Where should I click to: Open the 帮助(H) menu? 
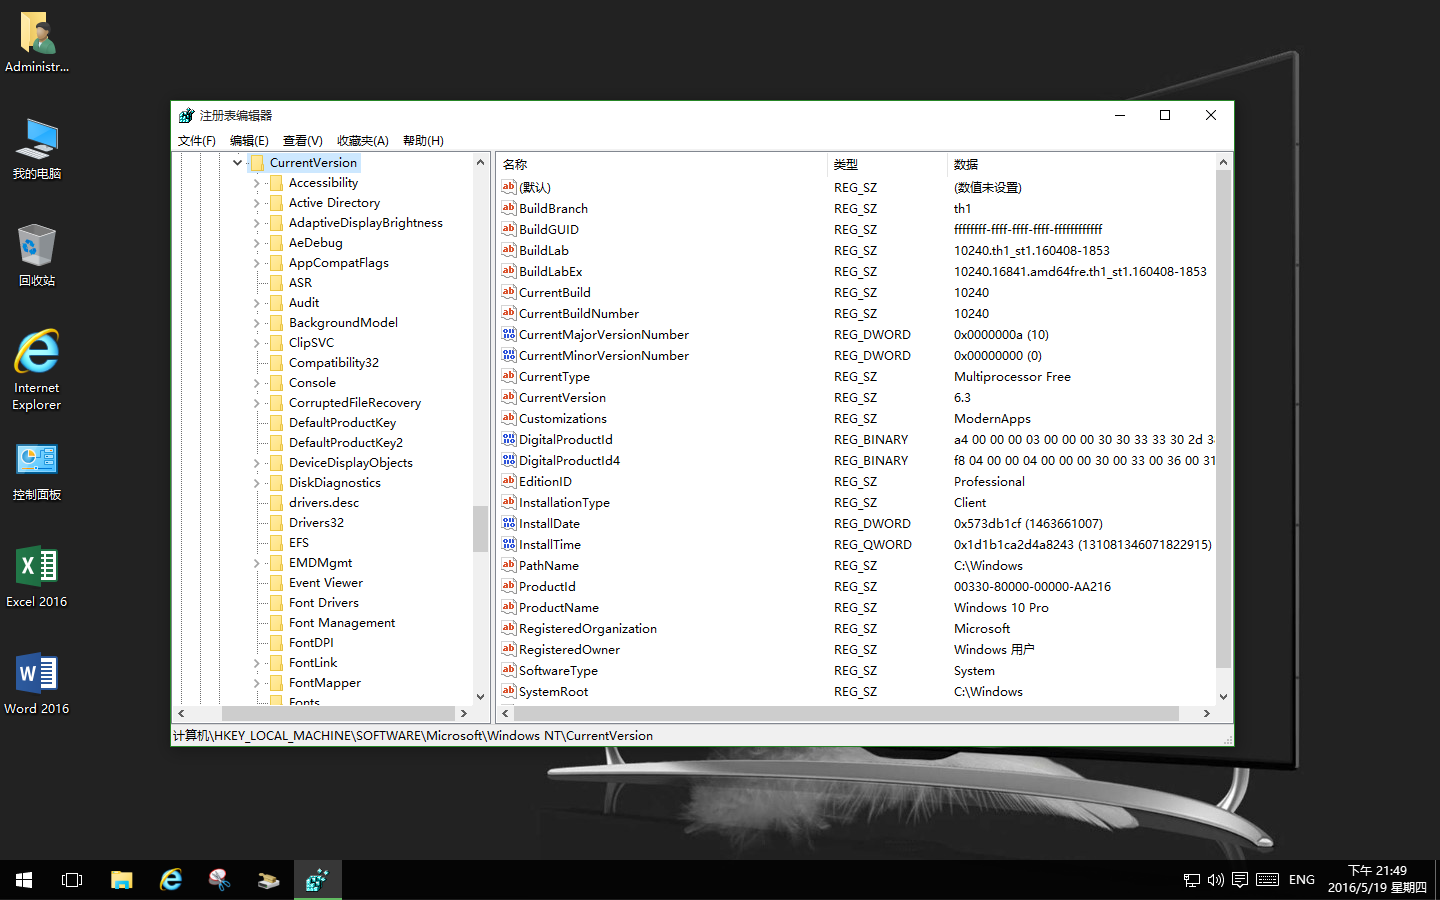[x=423, y=141]
